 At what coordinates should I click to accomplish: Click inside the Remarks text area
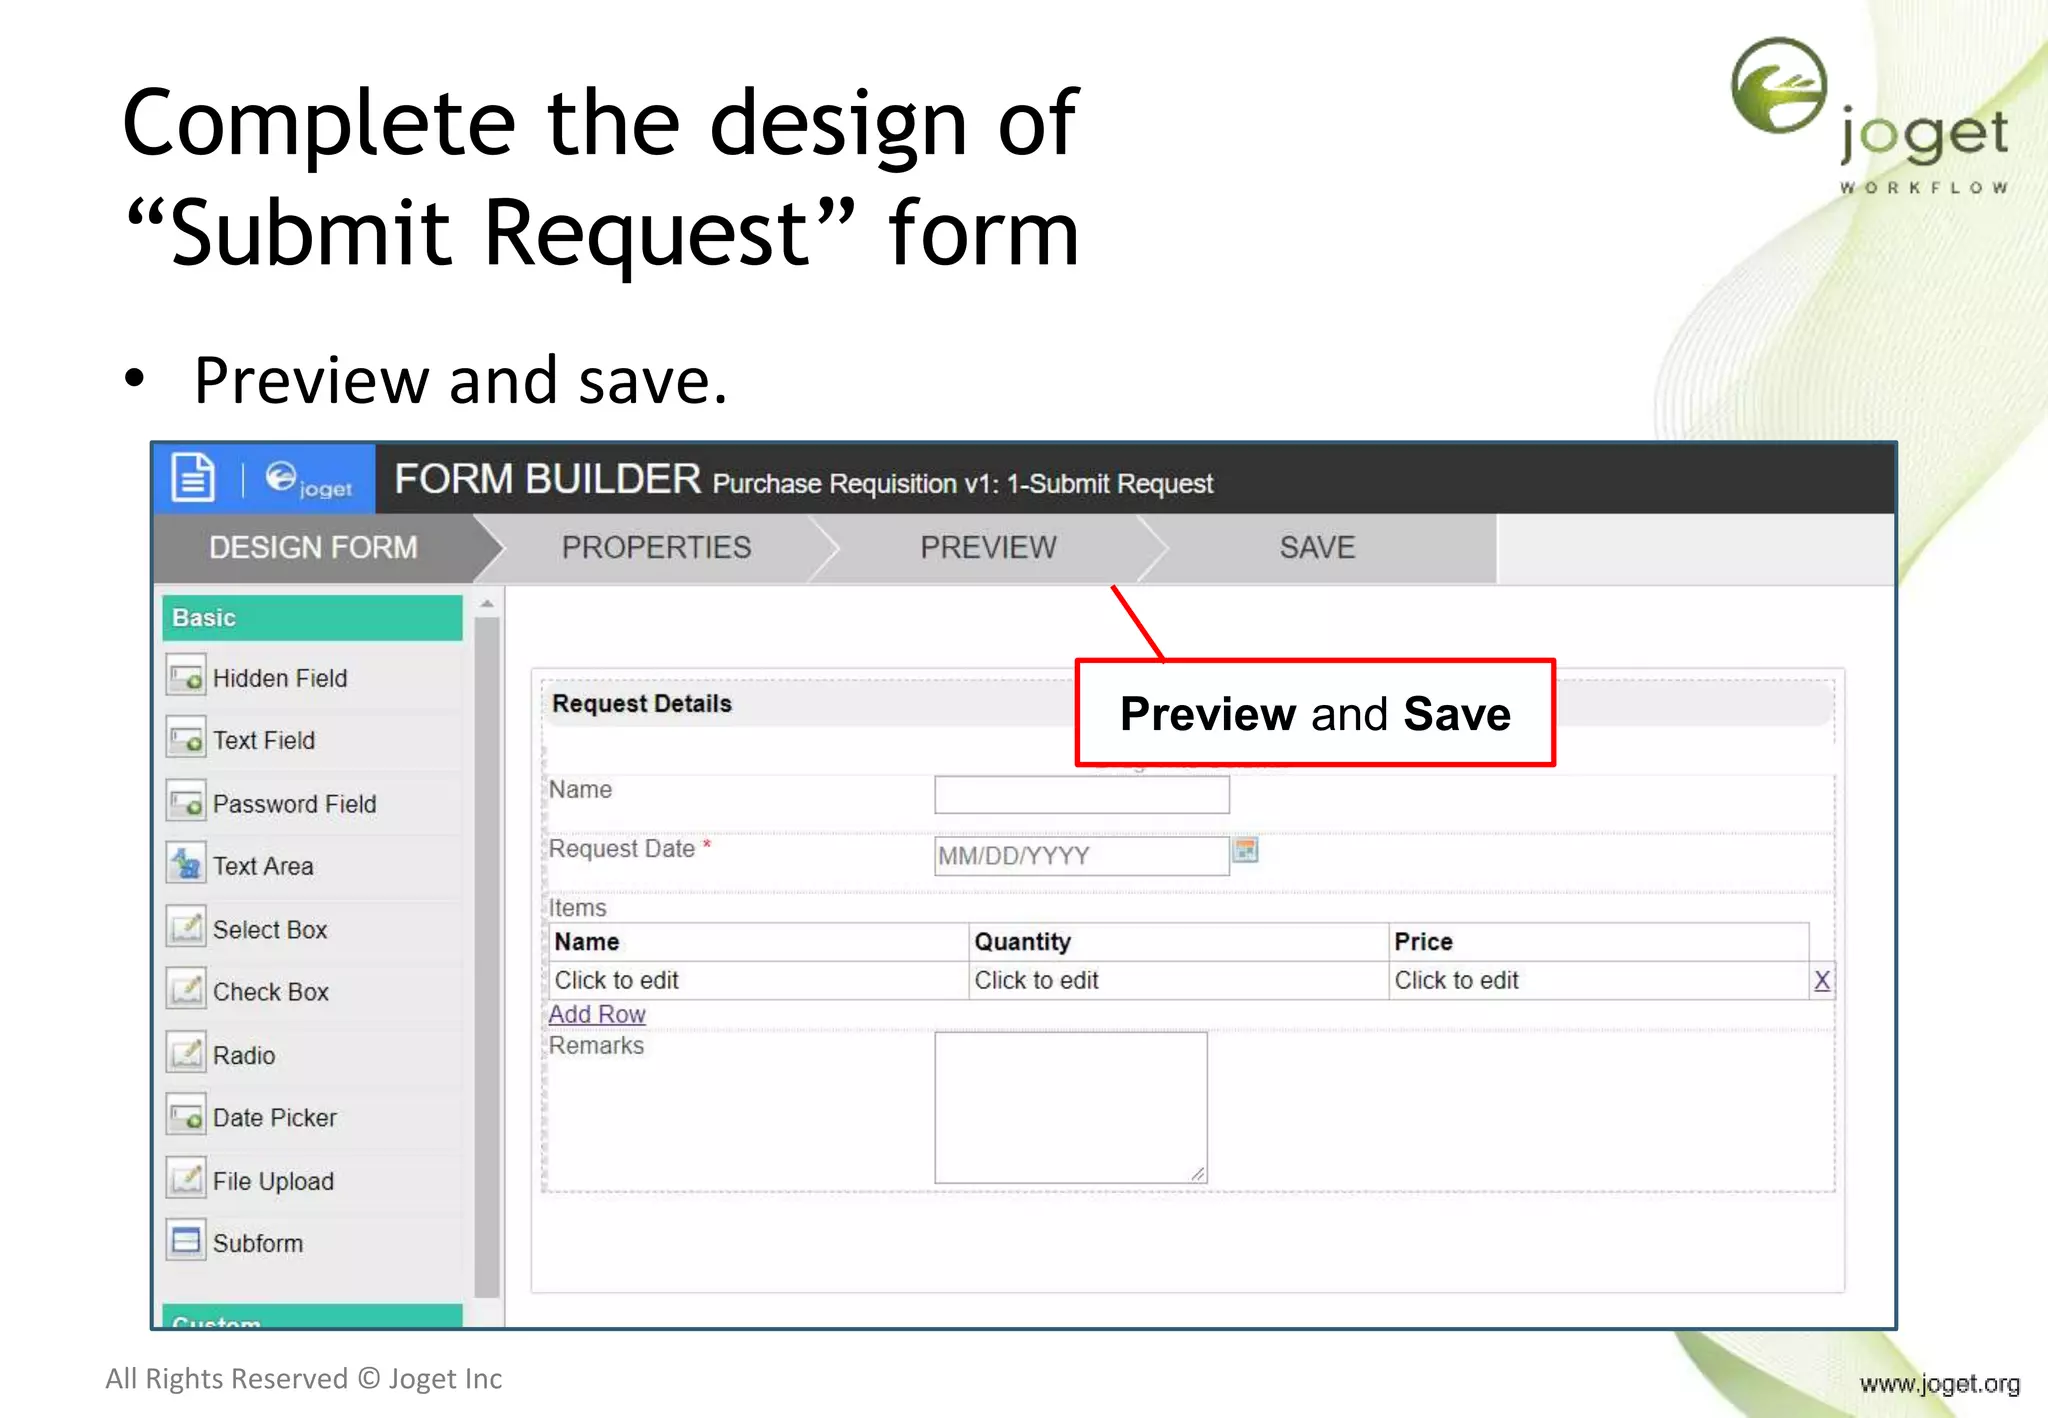click(1071, 1108)
